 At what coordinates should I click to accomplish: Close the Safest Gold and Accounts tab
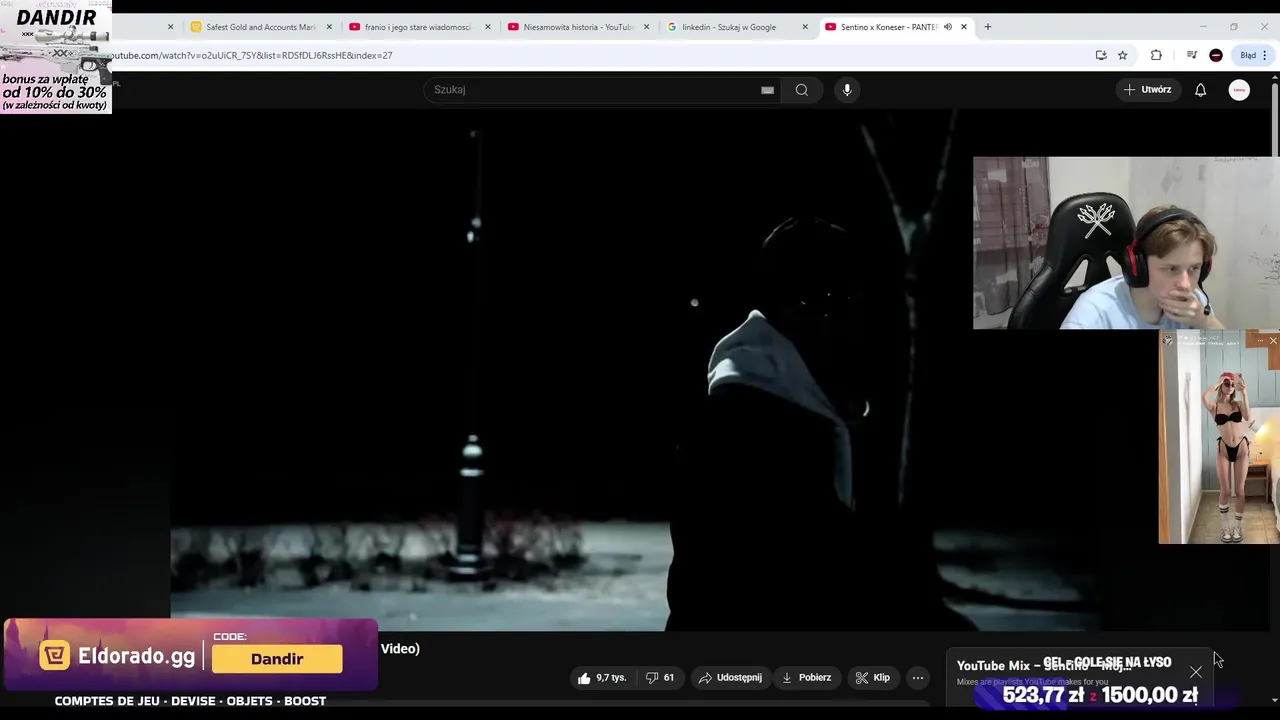coord(329,27)
